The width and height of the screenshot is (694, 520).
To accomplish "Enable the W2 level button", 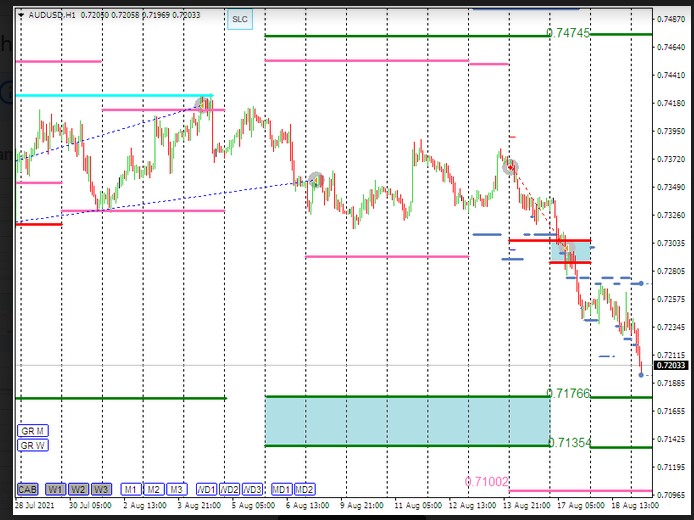I will 78,489.
